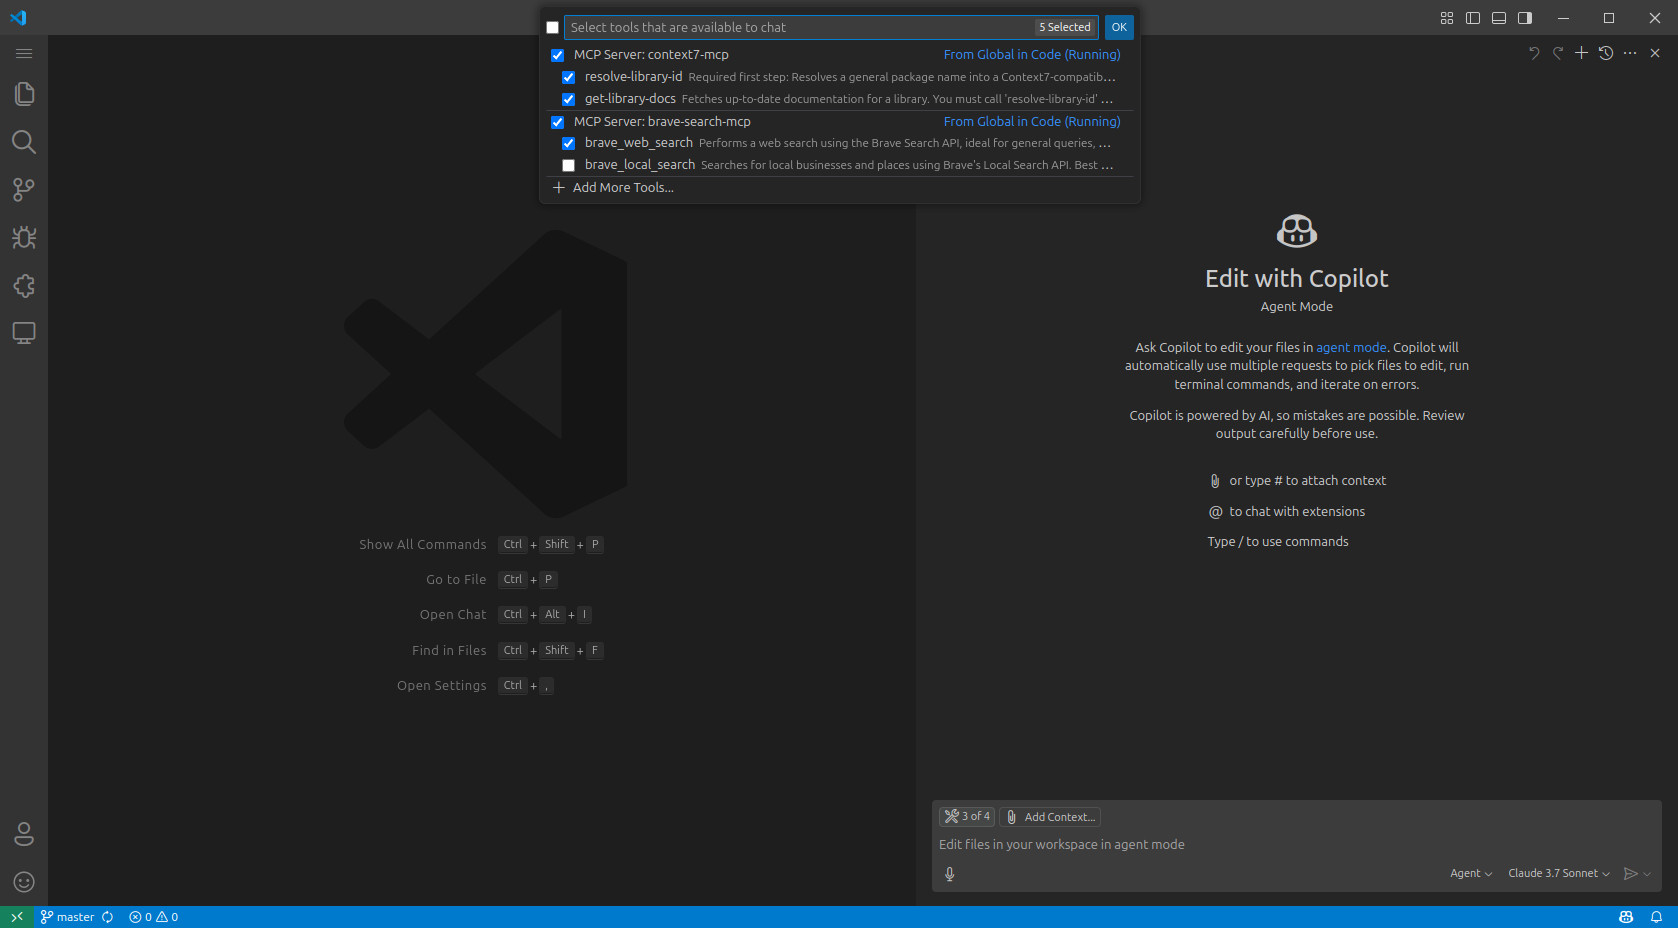This screenshot has height=928, width=1678.
Task: Uncheck MCP Server: context7-mcp checkbox
Action: coord(558,55)
